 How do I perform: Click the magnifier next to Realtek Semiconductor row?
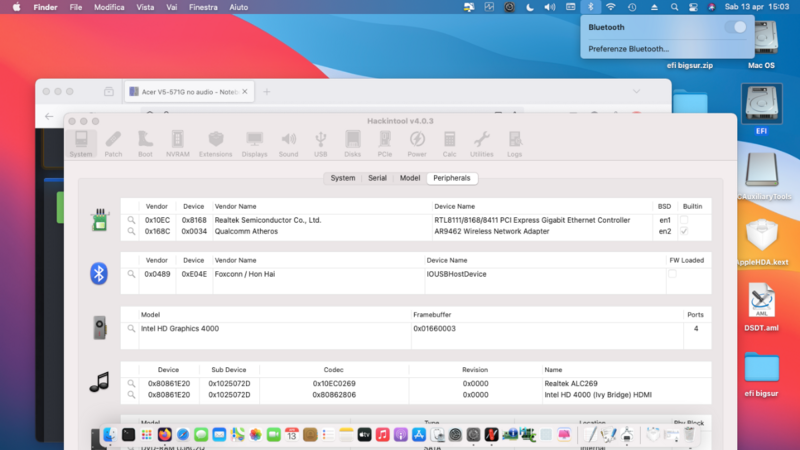click(131, 220)
